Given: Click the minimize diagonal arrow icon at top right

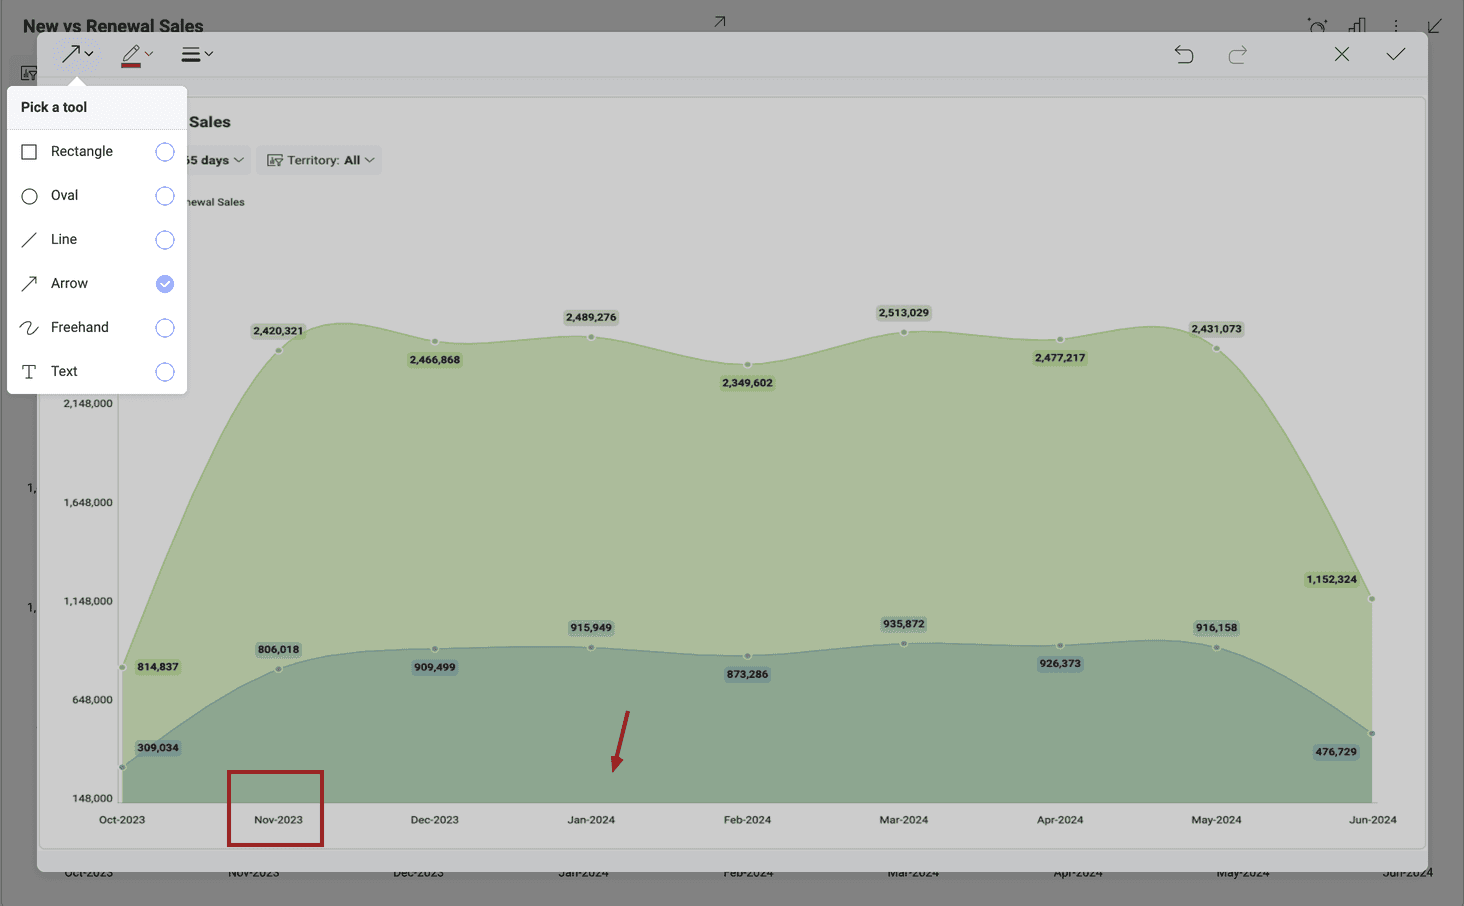Looking at the screenshot, I should click(1434, 26).
